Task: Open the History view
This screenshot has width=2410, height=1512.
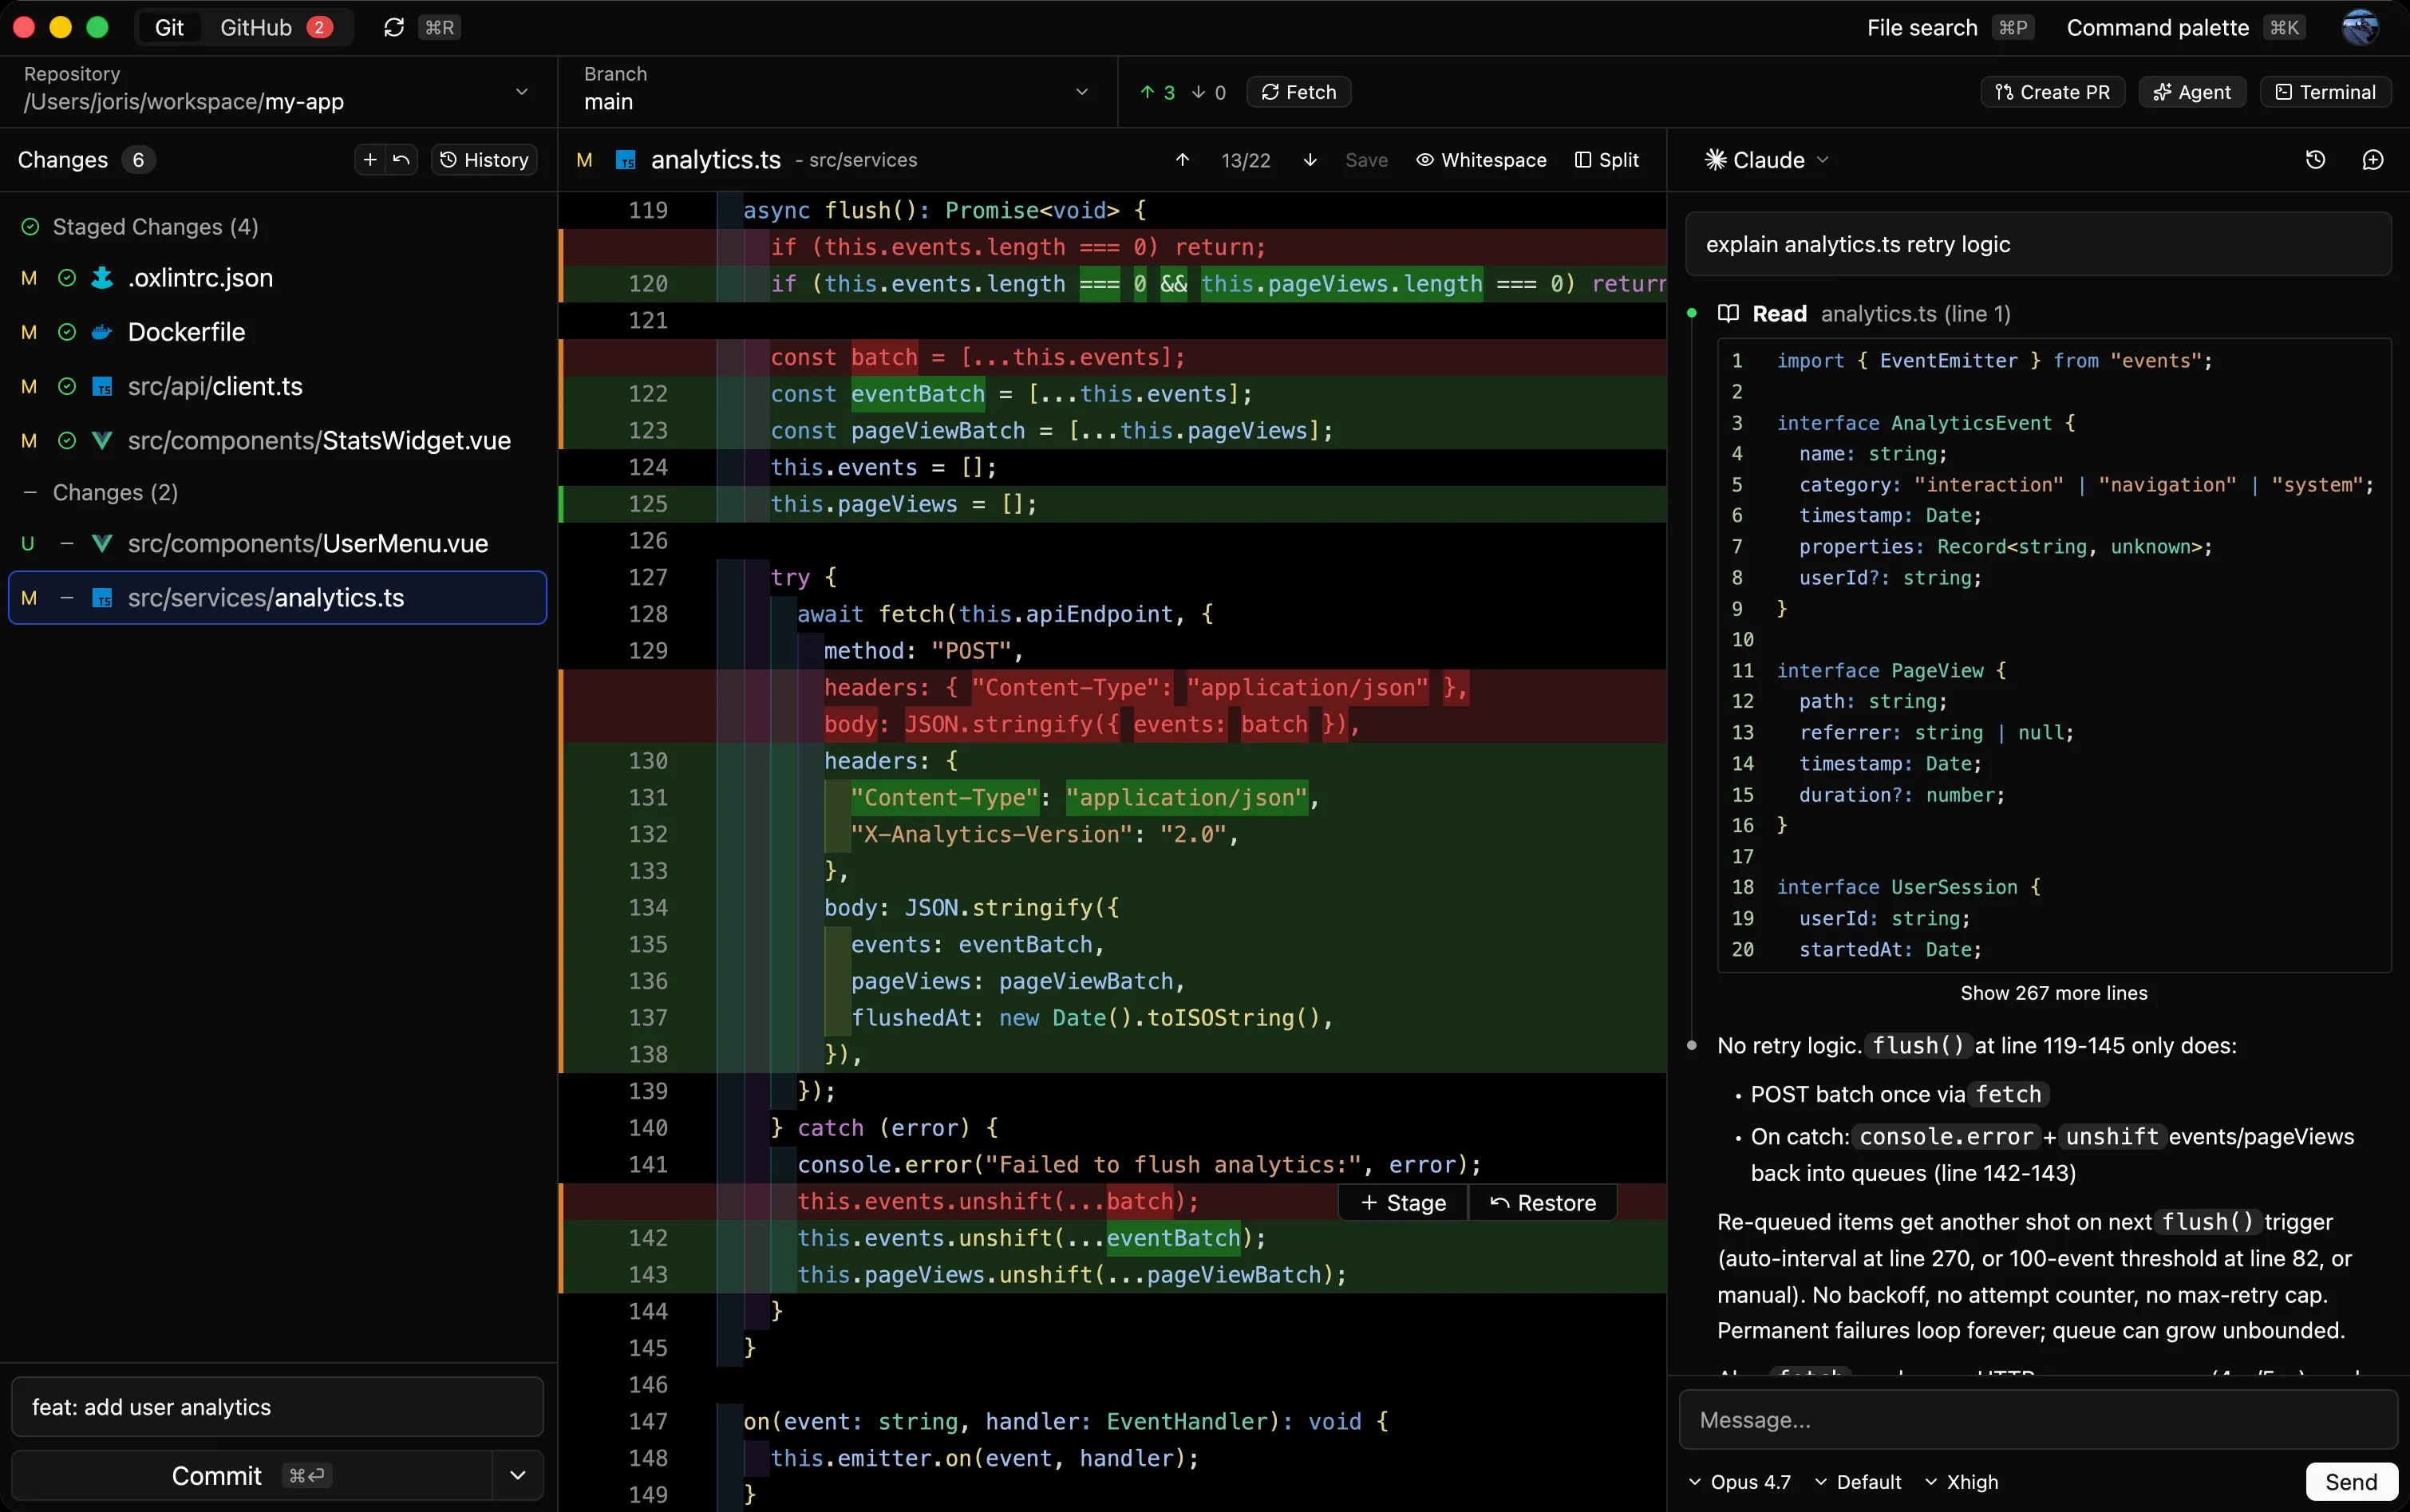Action: pyautogui.click(x=484, y=160)
